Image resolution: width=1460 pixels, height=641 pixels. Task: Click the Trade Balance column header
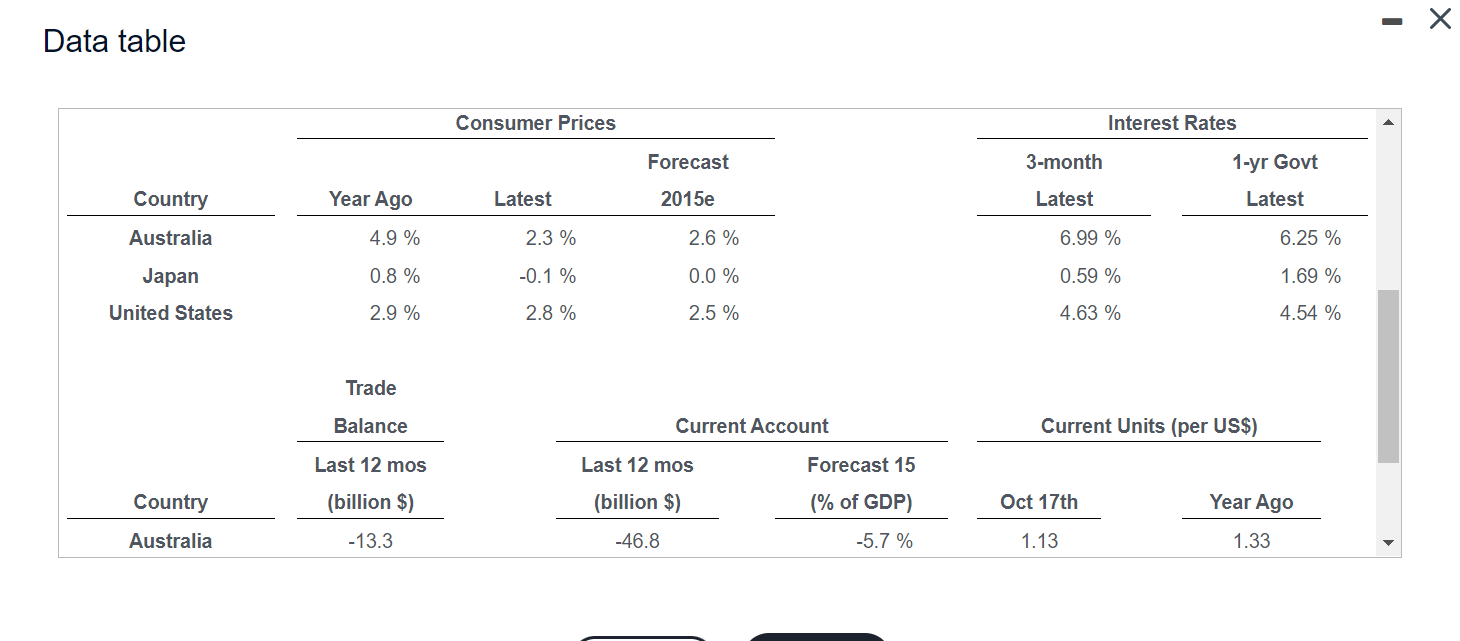[371, 407]
